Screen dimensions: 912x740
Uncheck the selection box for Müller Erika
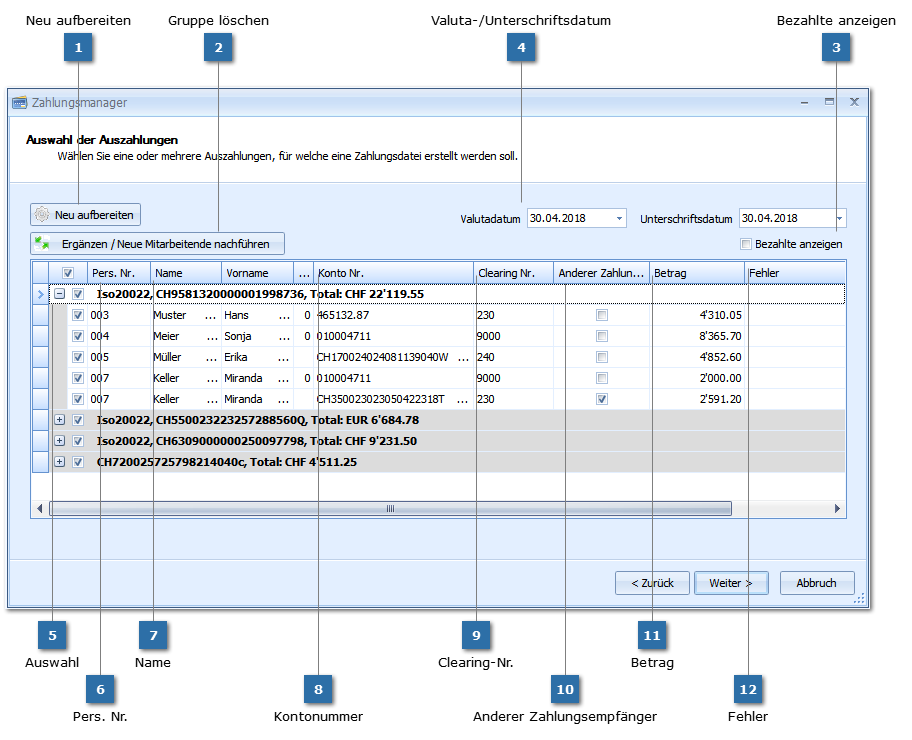(x=78, y=357)
